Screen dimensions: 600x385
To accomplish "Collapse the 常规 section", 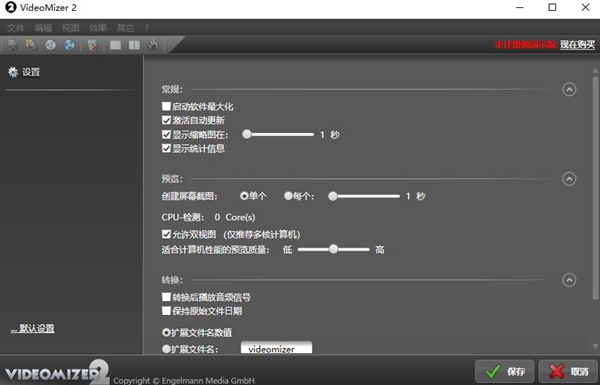I will pyautogui.click(x=569, y=89).
